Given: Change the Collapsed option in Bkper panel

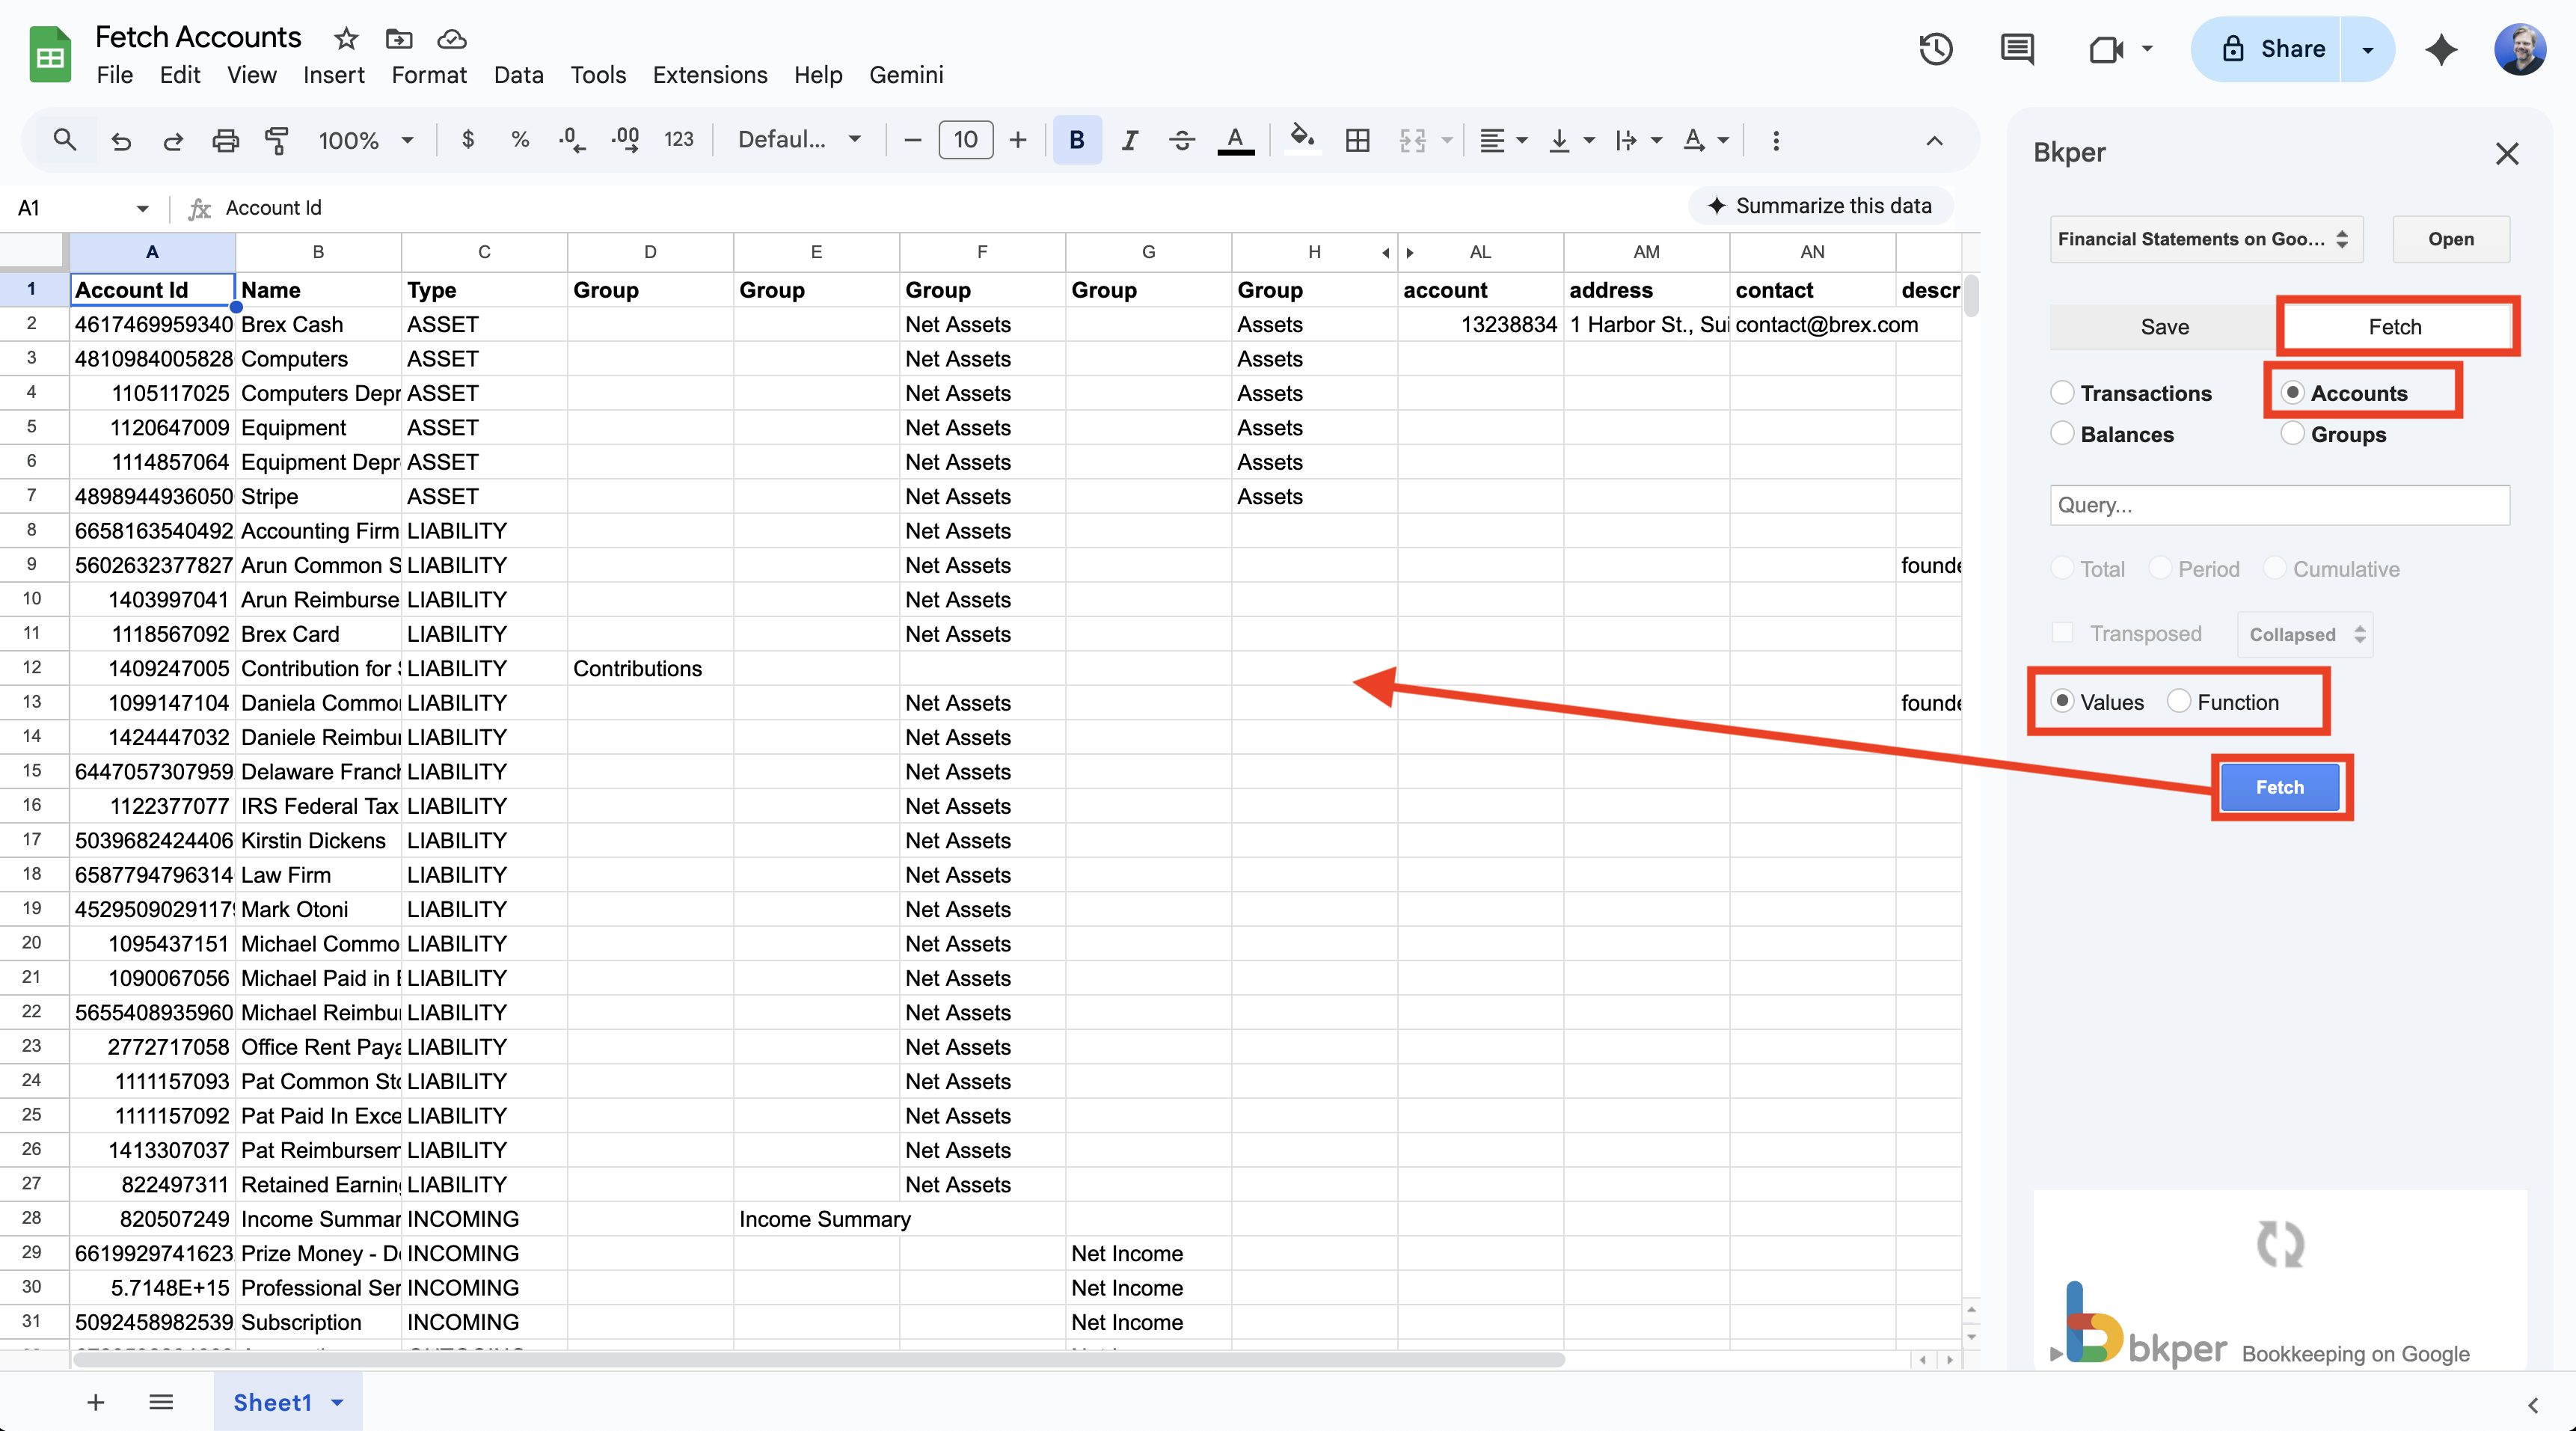Looking at the screenshot, I should pos(2302,633).
